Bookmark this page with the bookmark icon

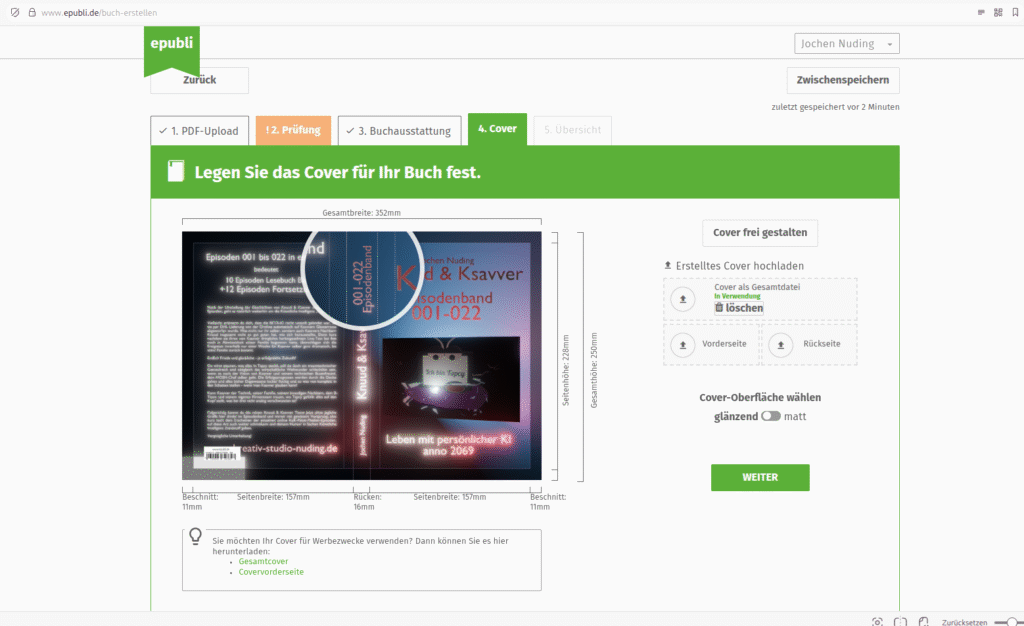1014,12
